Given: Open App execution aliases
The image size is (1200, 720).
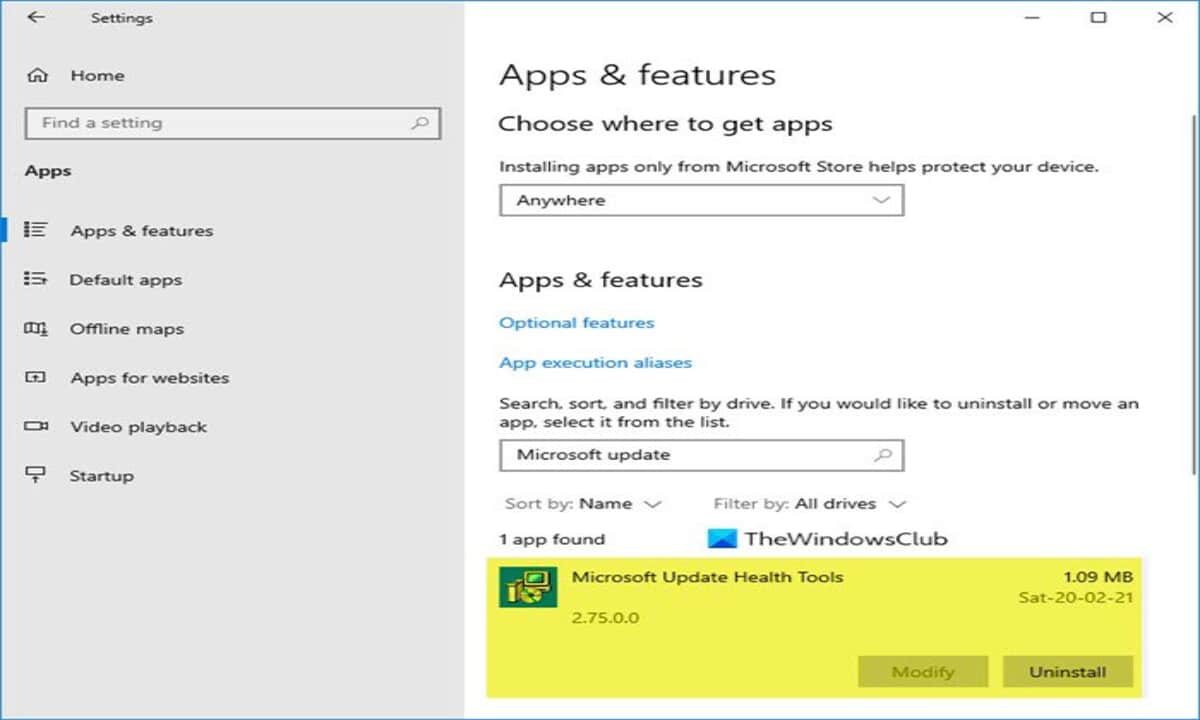Looking at the screenshot, I should click(595, 362).
